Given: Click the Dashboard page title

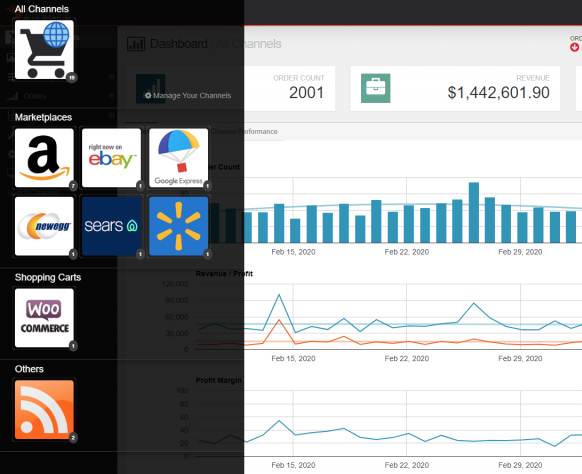Looking at the screenshot, I should (179, 44).
